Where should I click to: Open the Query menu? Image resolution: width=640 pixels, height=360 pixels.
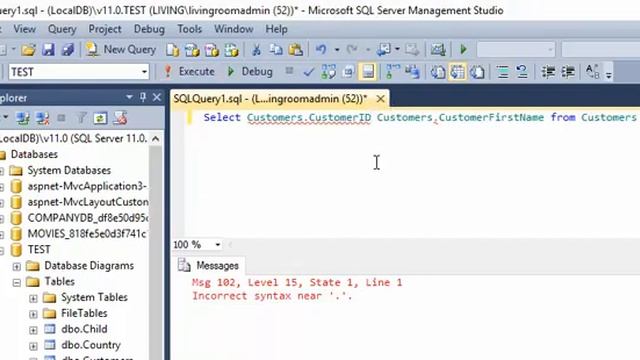[62, 29]
